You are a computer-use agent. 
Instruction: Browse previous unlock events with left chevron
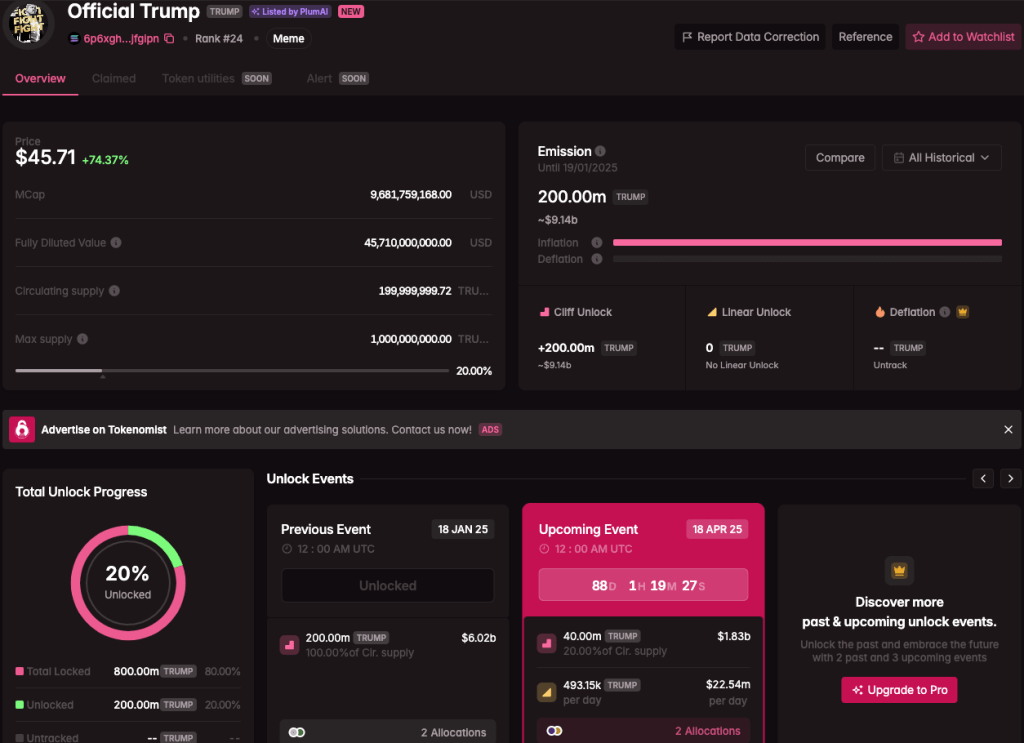tap(983, 478)
